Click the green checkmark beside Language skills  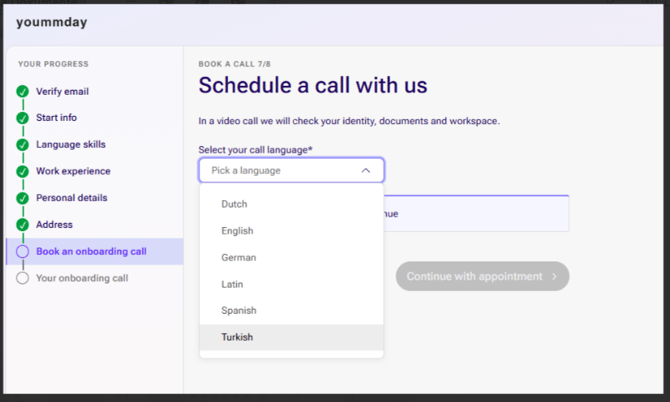[x=22, y=145]
